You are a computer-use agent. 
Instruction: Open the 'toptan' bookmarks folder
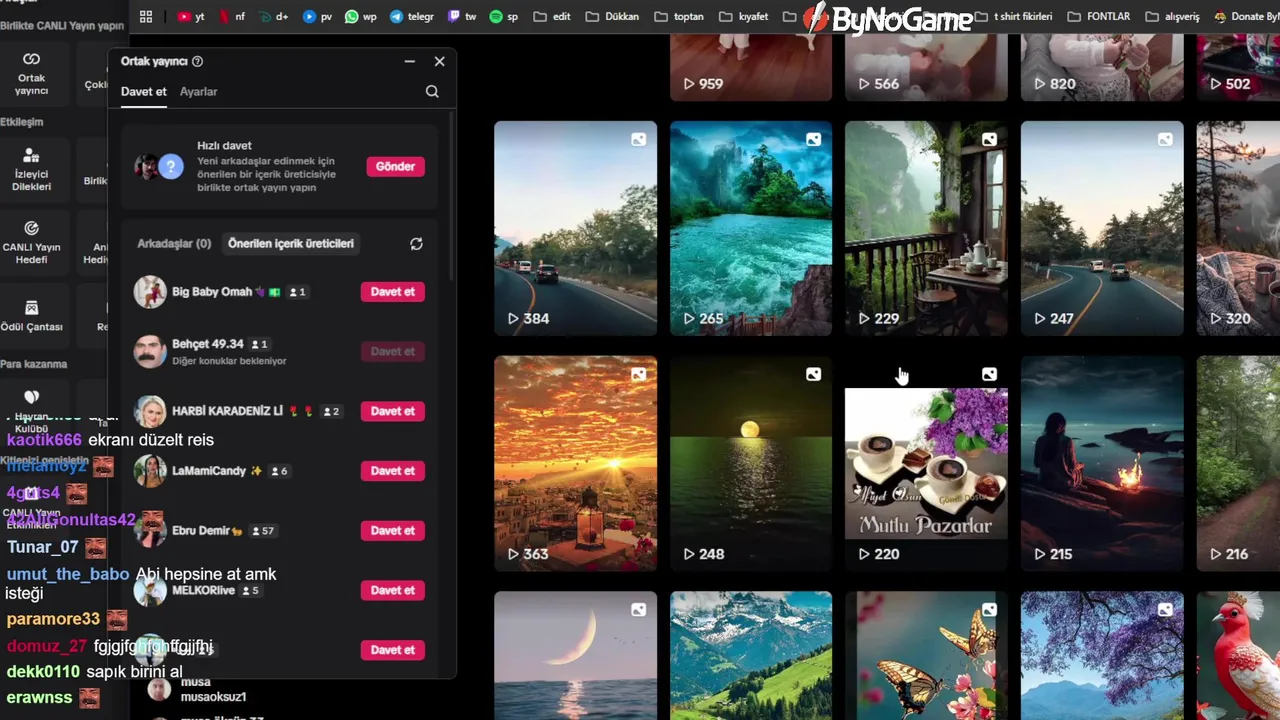coord(679,16)
